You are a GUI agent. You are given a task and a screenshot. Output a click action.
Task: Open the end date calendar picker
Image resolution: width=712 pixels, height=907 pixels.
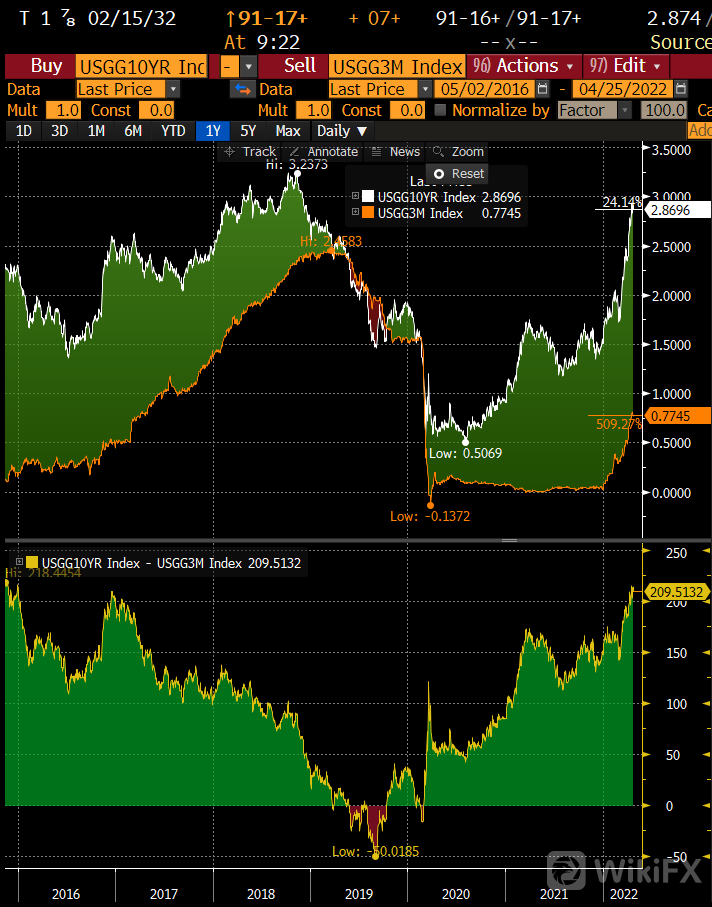pos(681,89)
